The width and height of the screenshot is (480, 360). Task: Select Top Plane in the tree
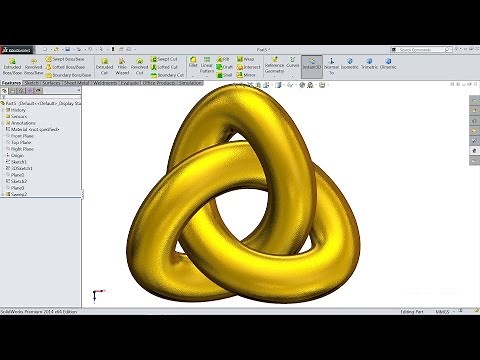point(20,142)
